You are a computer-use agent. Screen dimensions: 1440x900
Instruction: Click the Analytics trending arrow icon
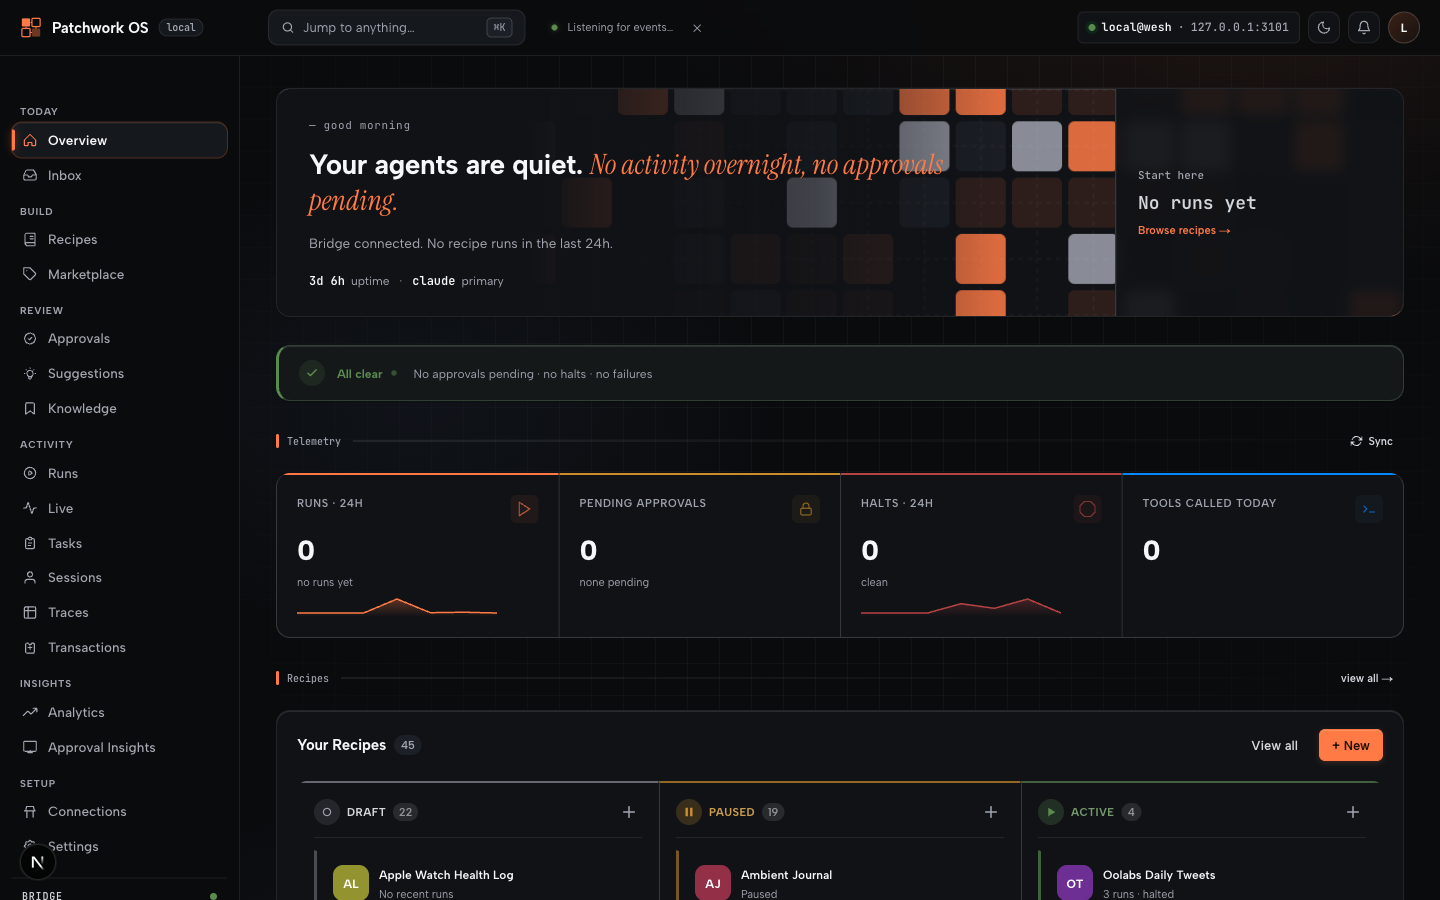30,712
